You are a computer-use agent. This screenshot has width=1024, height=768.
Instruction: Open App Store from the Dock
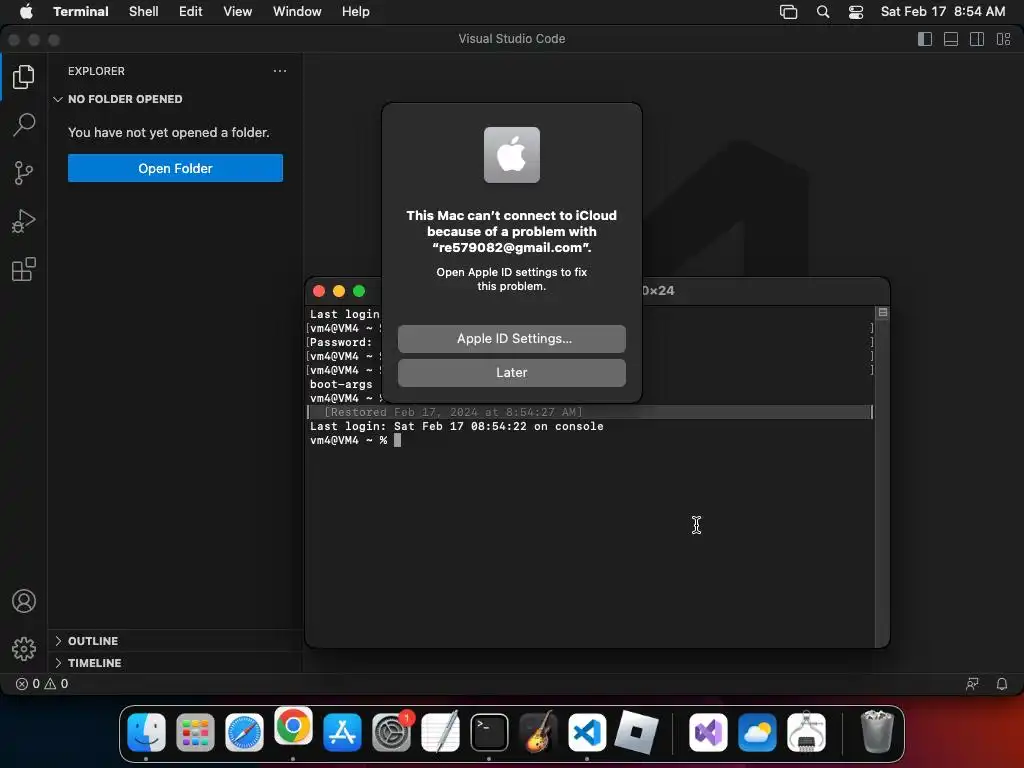(342, 731)
